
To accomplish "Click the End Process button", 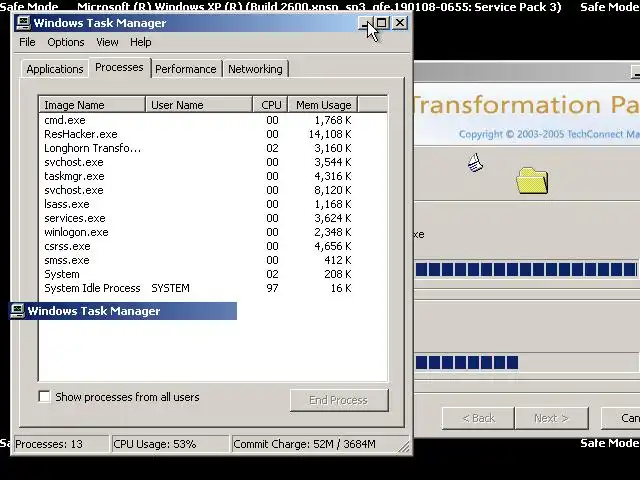I will 339,400.
